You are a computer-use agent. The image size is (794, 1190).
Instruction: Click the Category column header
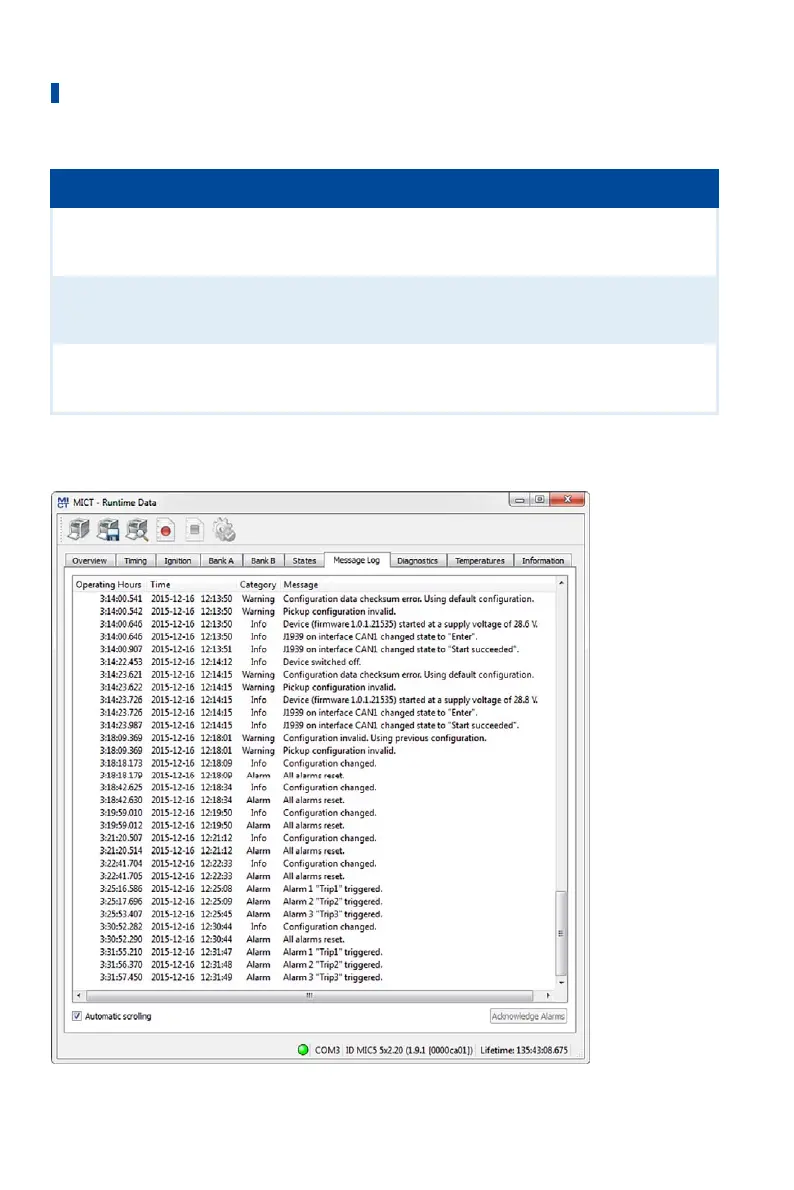258,584
